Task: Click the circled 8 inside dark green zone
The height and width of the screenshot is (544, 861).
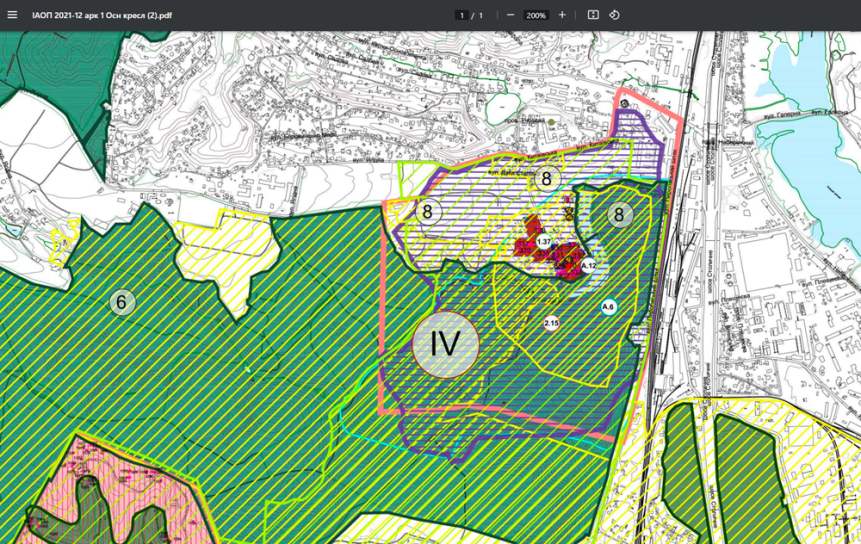Action: tap(619, 214)
